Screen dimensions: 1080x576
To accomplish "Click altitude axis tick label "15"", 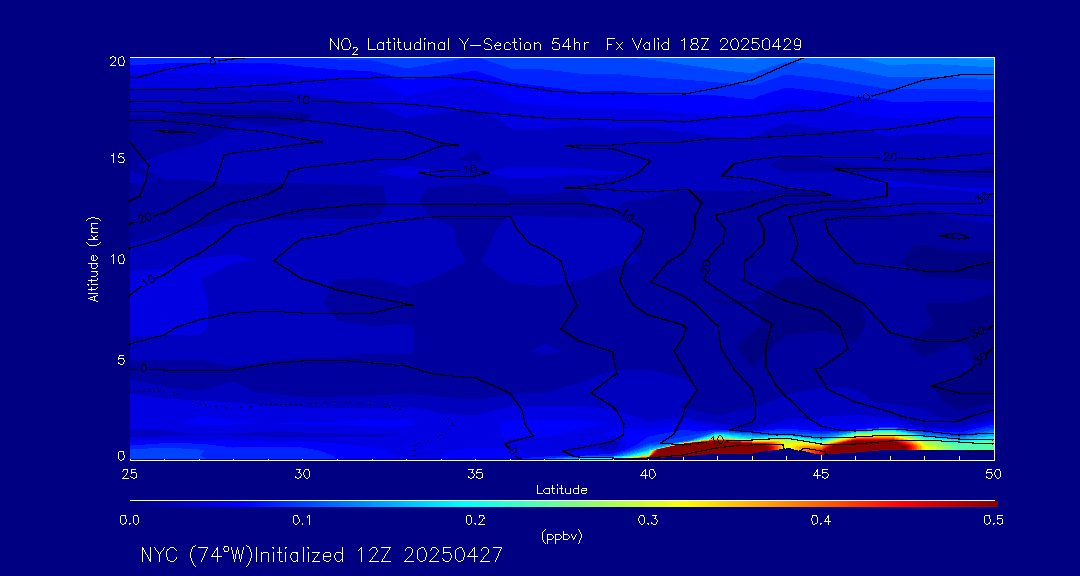I will click(117, 158).
